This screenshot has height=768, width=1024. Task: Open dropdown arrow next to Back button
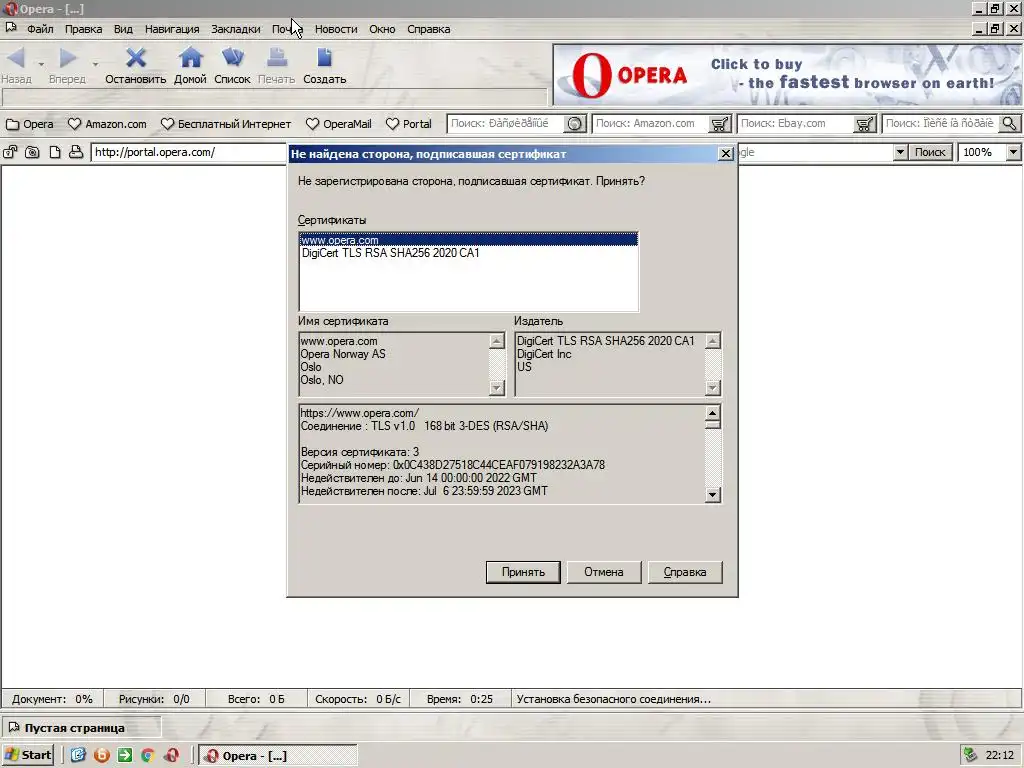click(41, 64)
